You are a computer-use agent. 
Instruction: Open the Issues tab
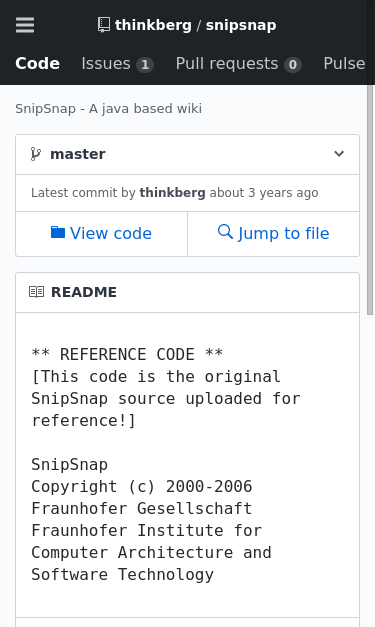tap(117, 64)
